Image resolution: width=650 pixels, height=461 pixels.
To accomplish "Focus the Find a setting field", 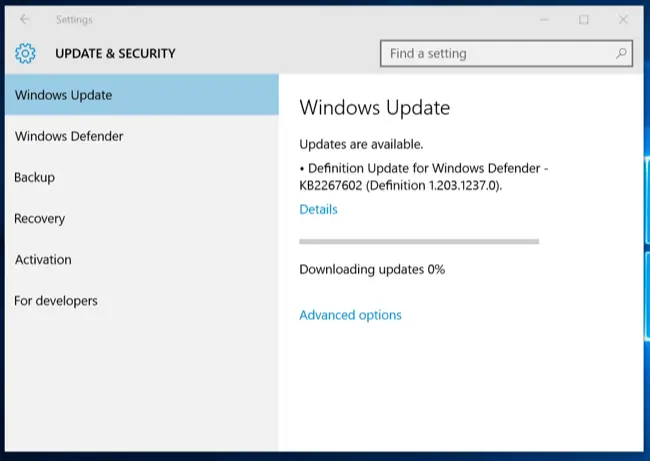I will [x=506, y=53].
